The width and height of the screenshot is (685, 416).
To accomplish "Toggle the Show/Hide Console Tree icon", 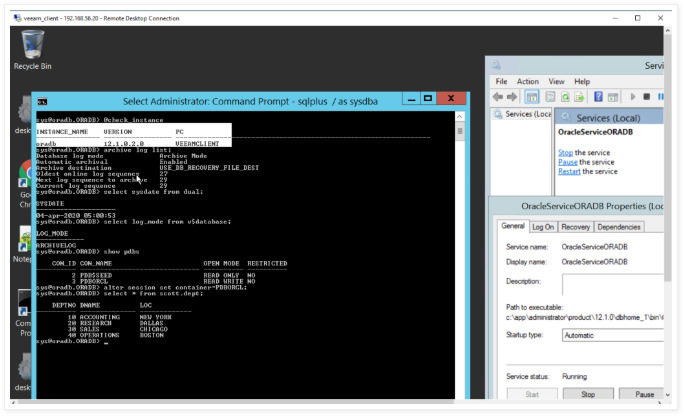I will (x=533, y=97).
